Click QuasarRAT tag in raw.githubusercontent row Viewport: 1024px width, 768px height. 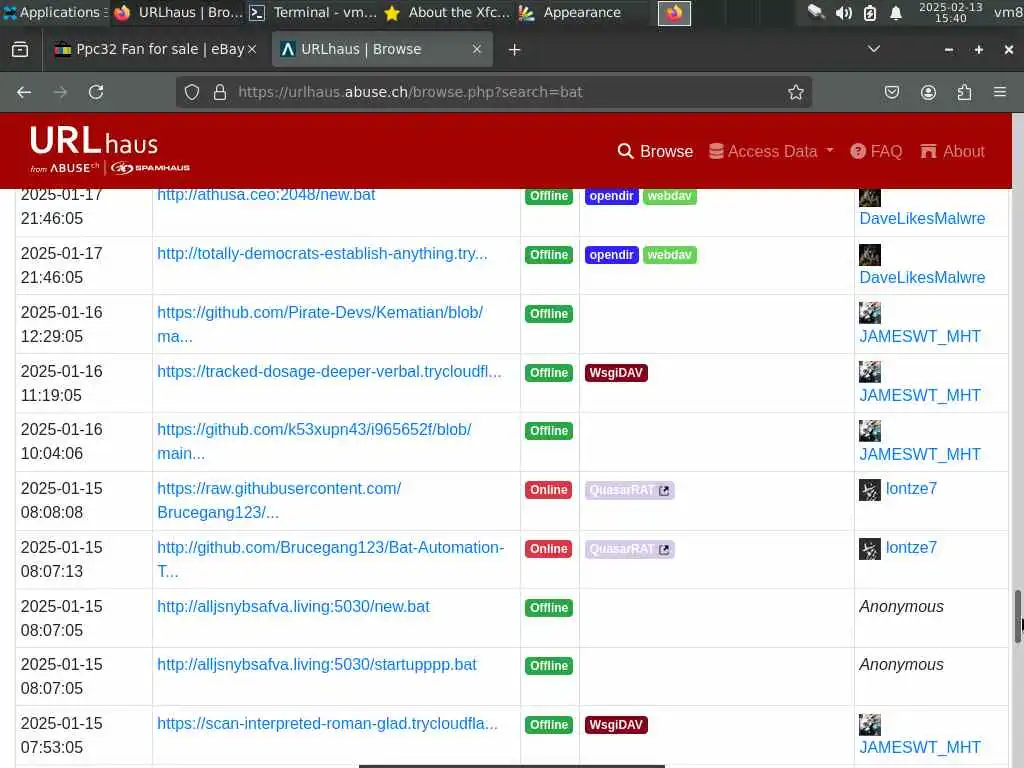(630, 490)
